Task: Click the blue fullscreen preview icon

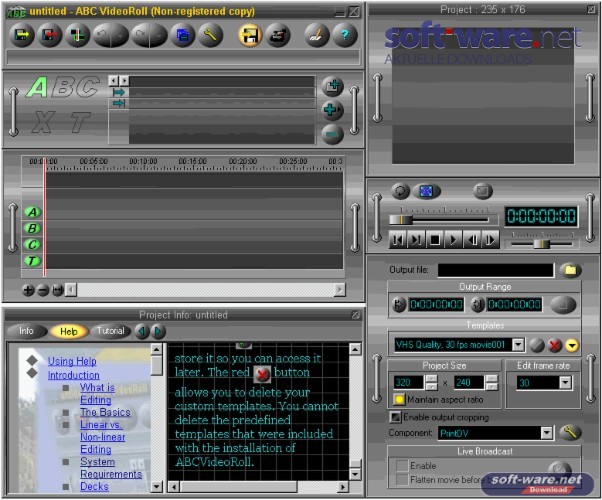Action: pos(426,191)
